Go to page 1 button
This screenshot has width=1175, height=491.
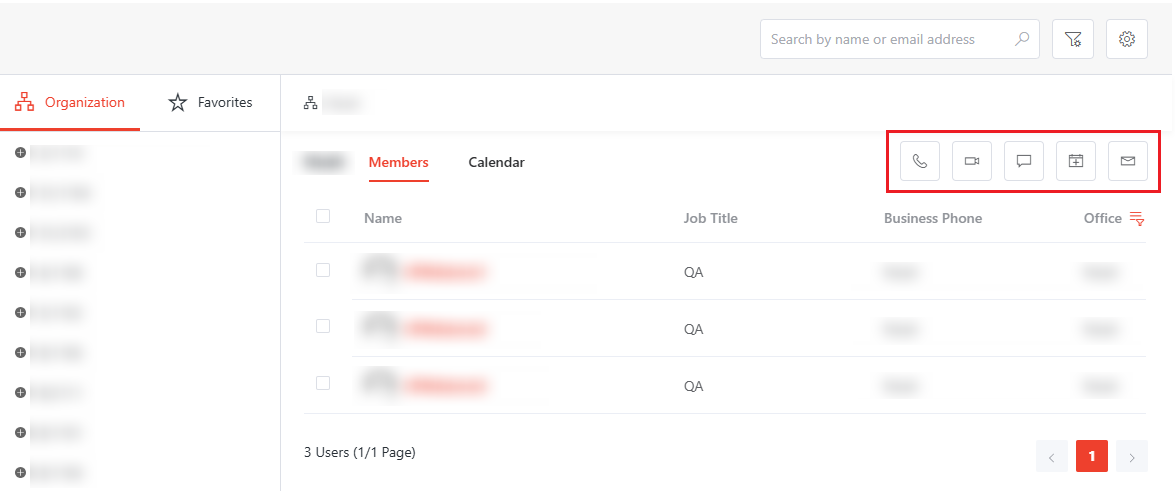pyautogui.click(x=1092, y=456)
